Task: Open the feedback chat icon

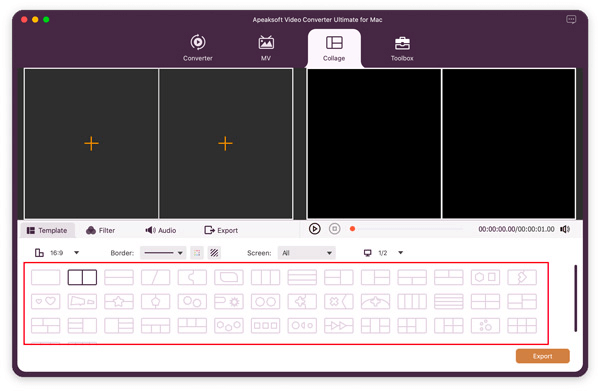Action: [571, 20]
